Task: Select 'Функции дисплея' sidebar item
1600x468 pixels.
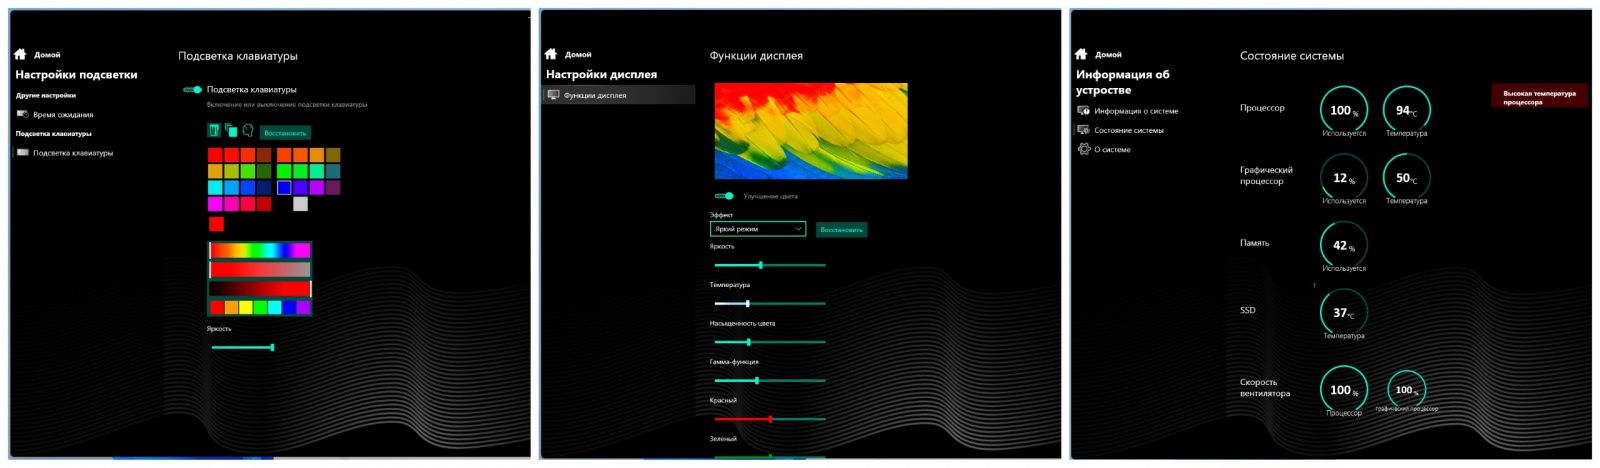Action: [618, 95]
